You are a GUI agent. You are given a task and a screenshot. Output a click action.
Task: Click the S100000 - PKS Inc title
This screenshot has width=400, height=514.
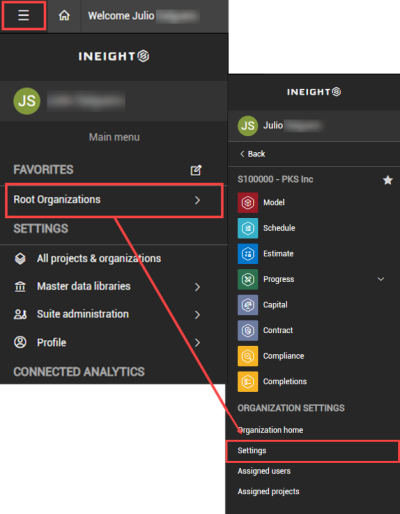pyautogui.click(x=275, y=179)
